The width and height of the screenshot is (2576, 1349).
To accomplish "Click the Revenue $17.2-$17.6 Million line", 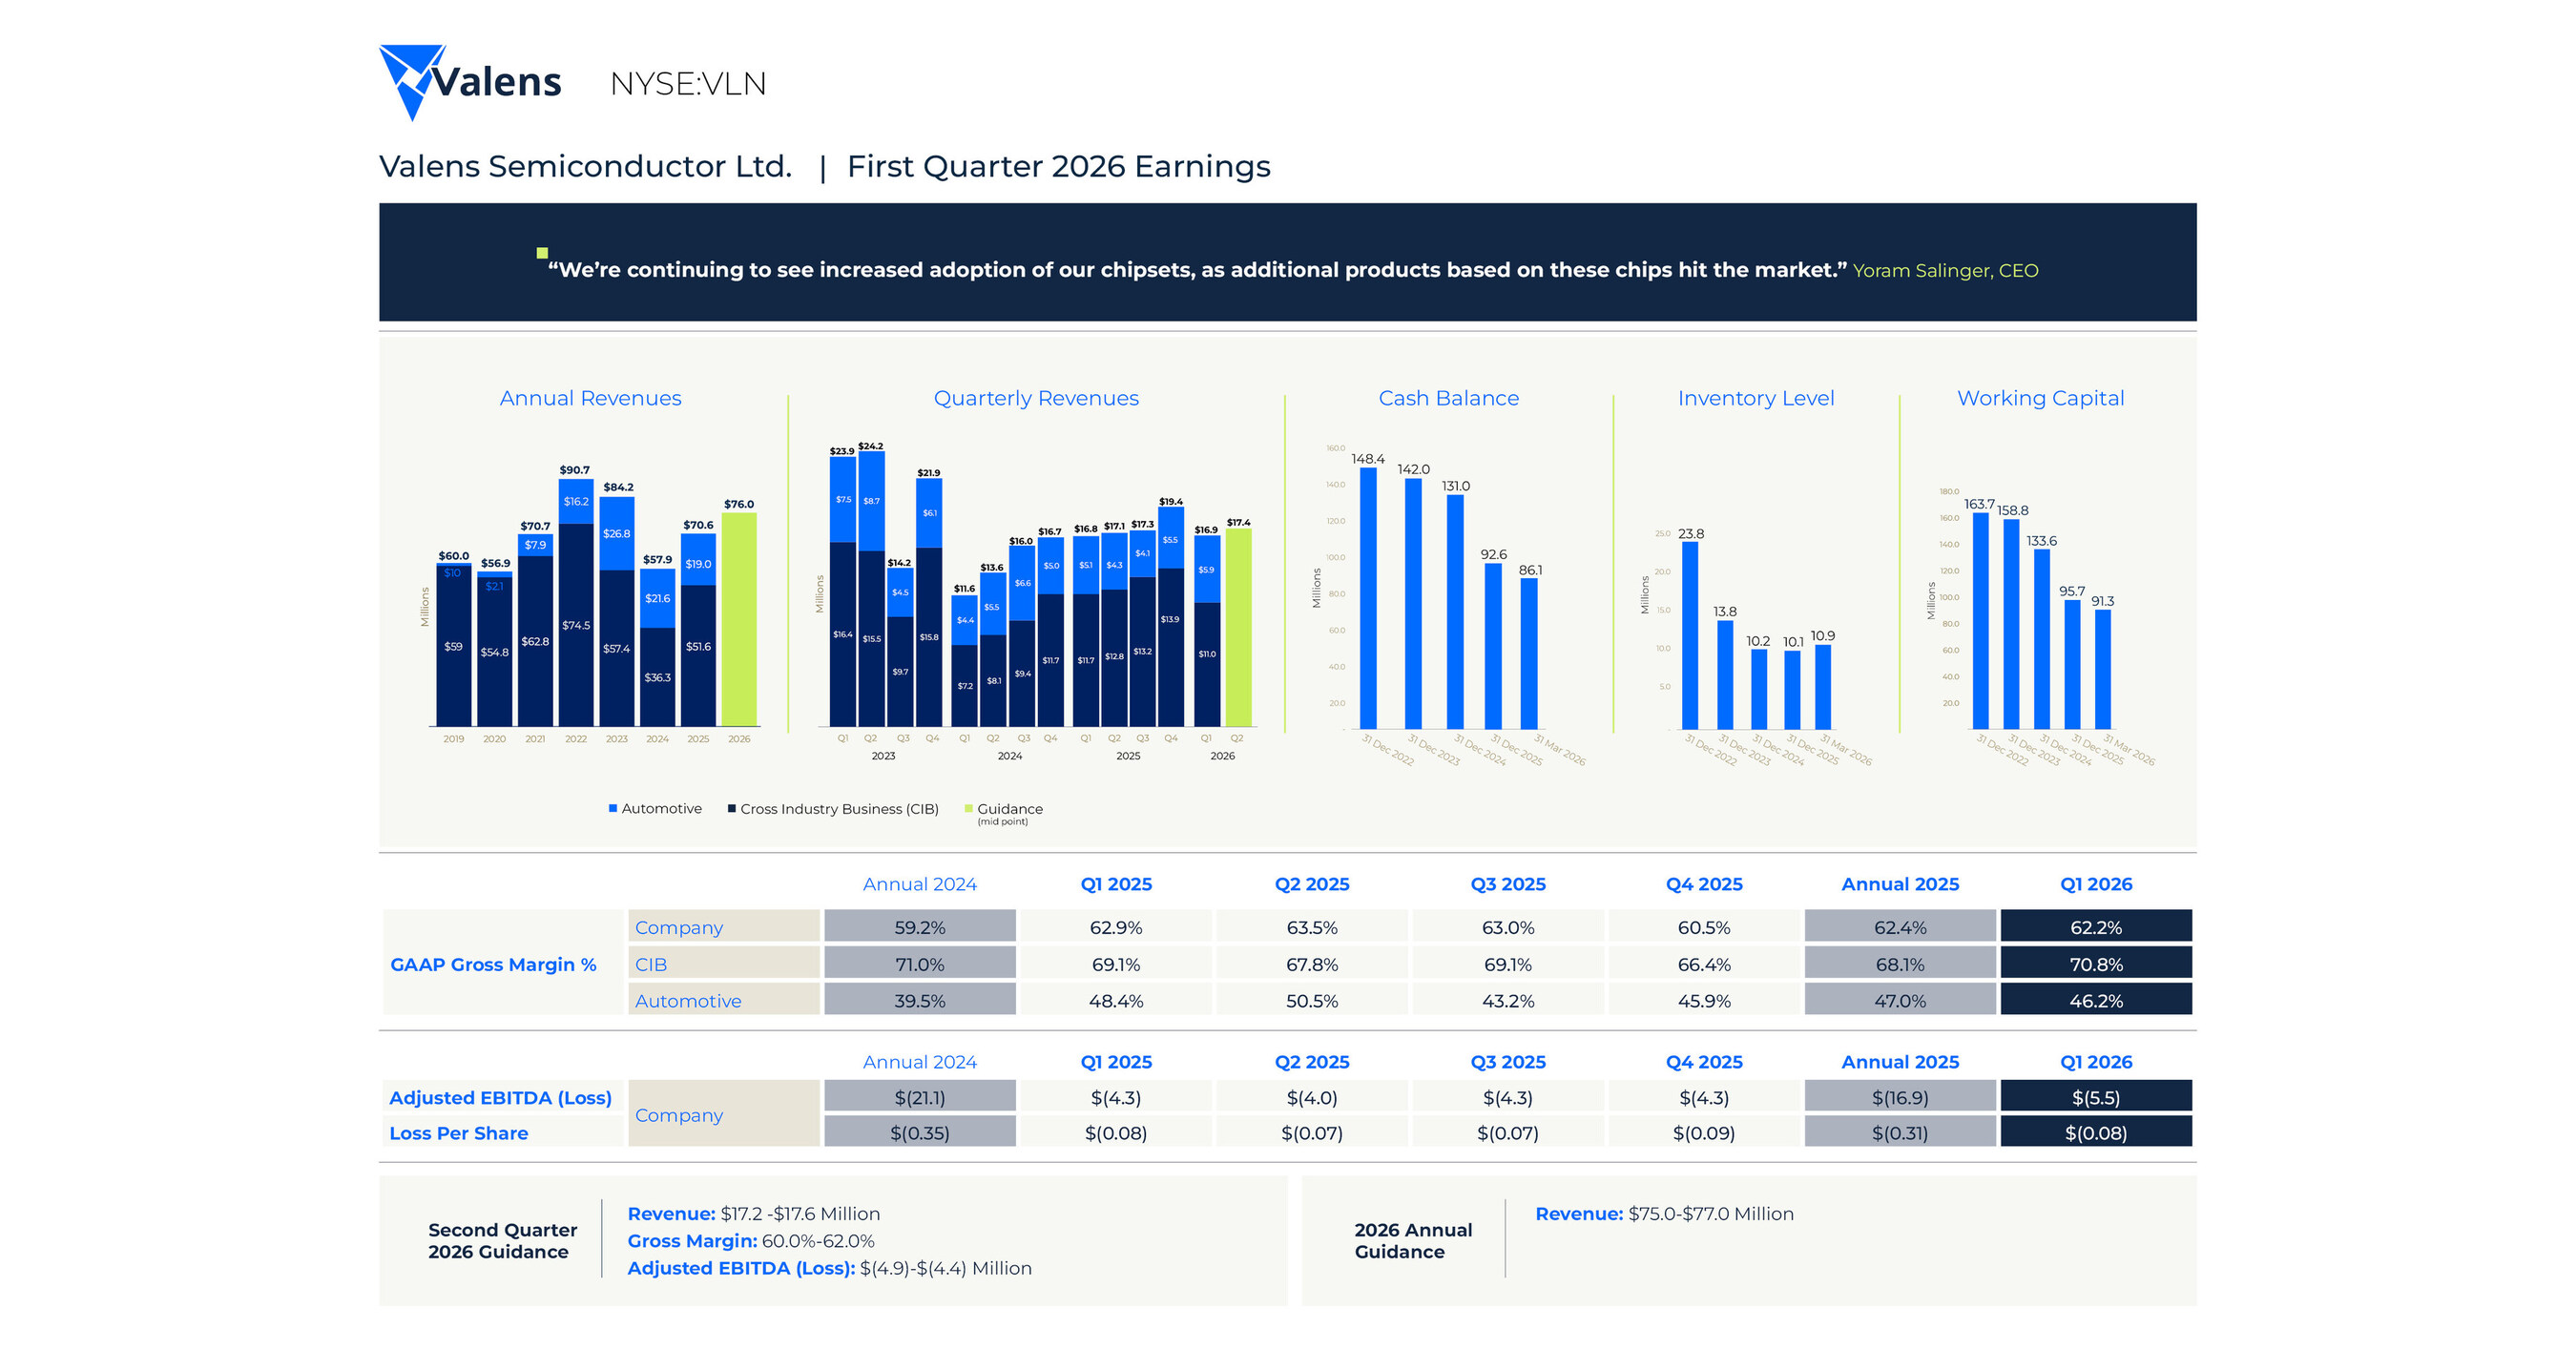I will point(754,1214).
